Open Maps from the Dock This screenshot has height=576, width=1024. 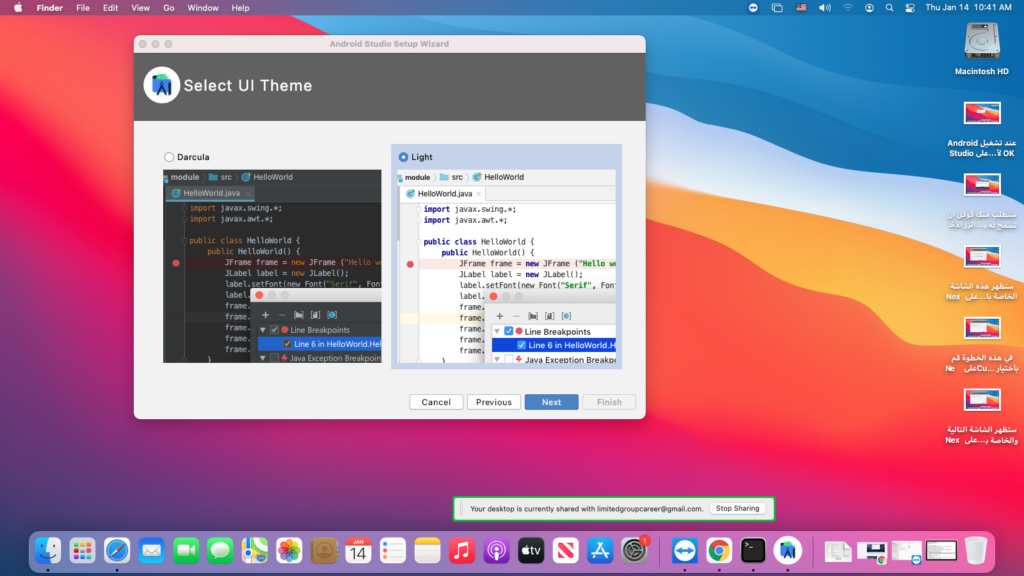255,551
